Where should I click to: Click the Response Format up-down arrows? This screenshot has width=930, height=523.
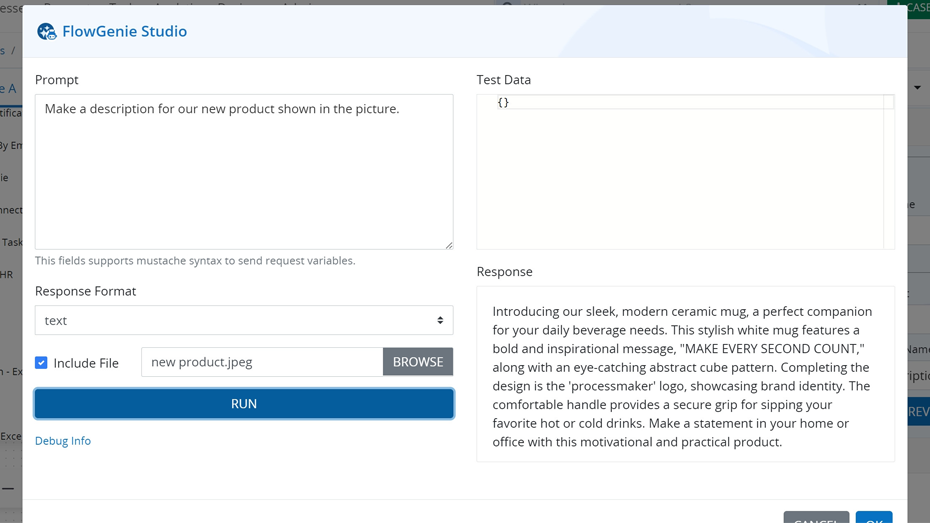[440, 320]
